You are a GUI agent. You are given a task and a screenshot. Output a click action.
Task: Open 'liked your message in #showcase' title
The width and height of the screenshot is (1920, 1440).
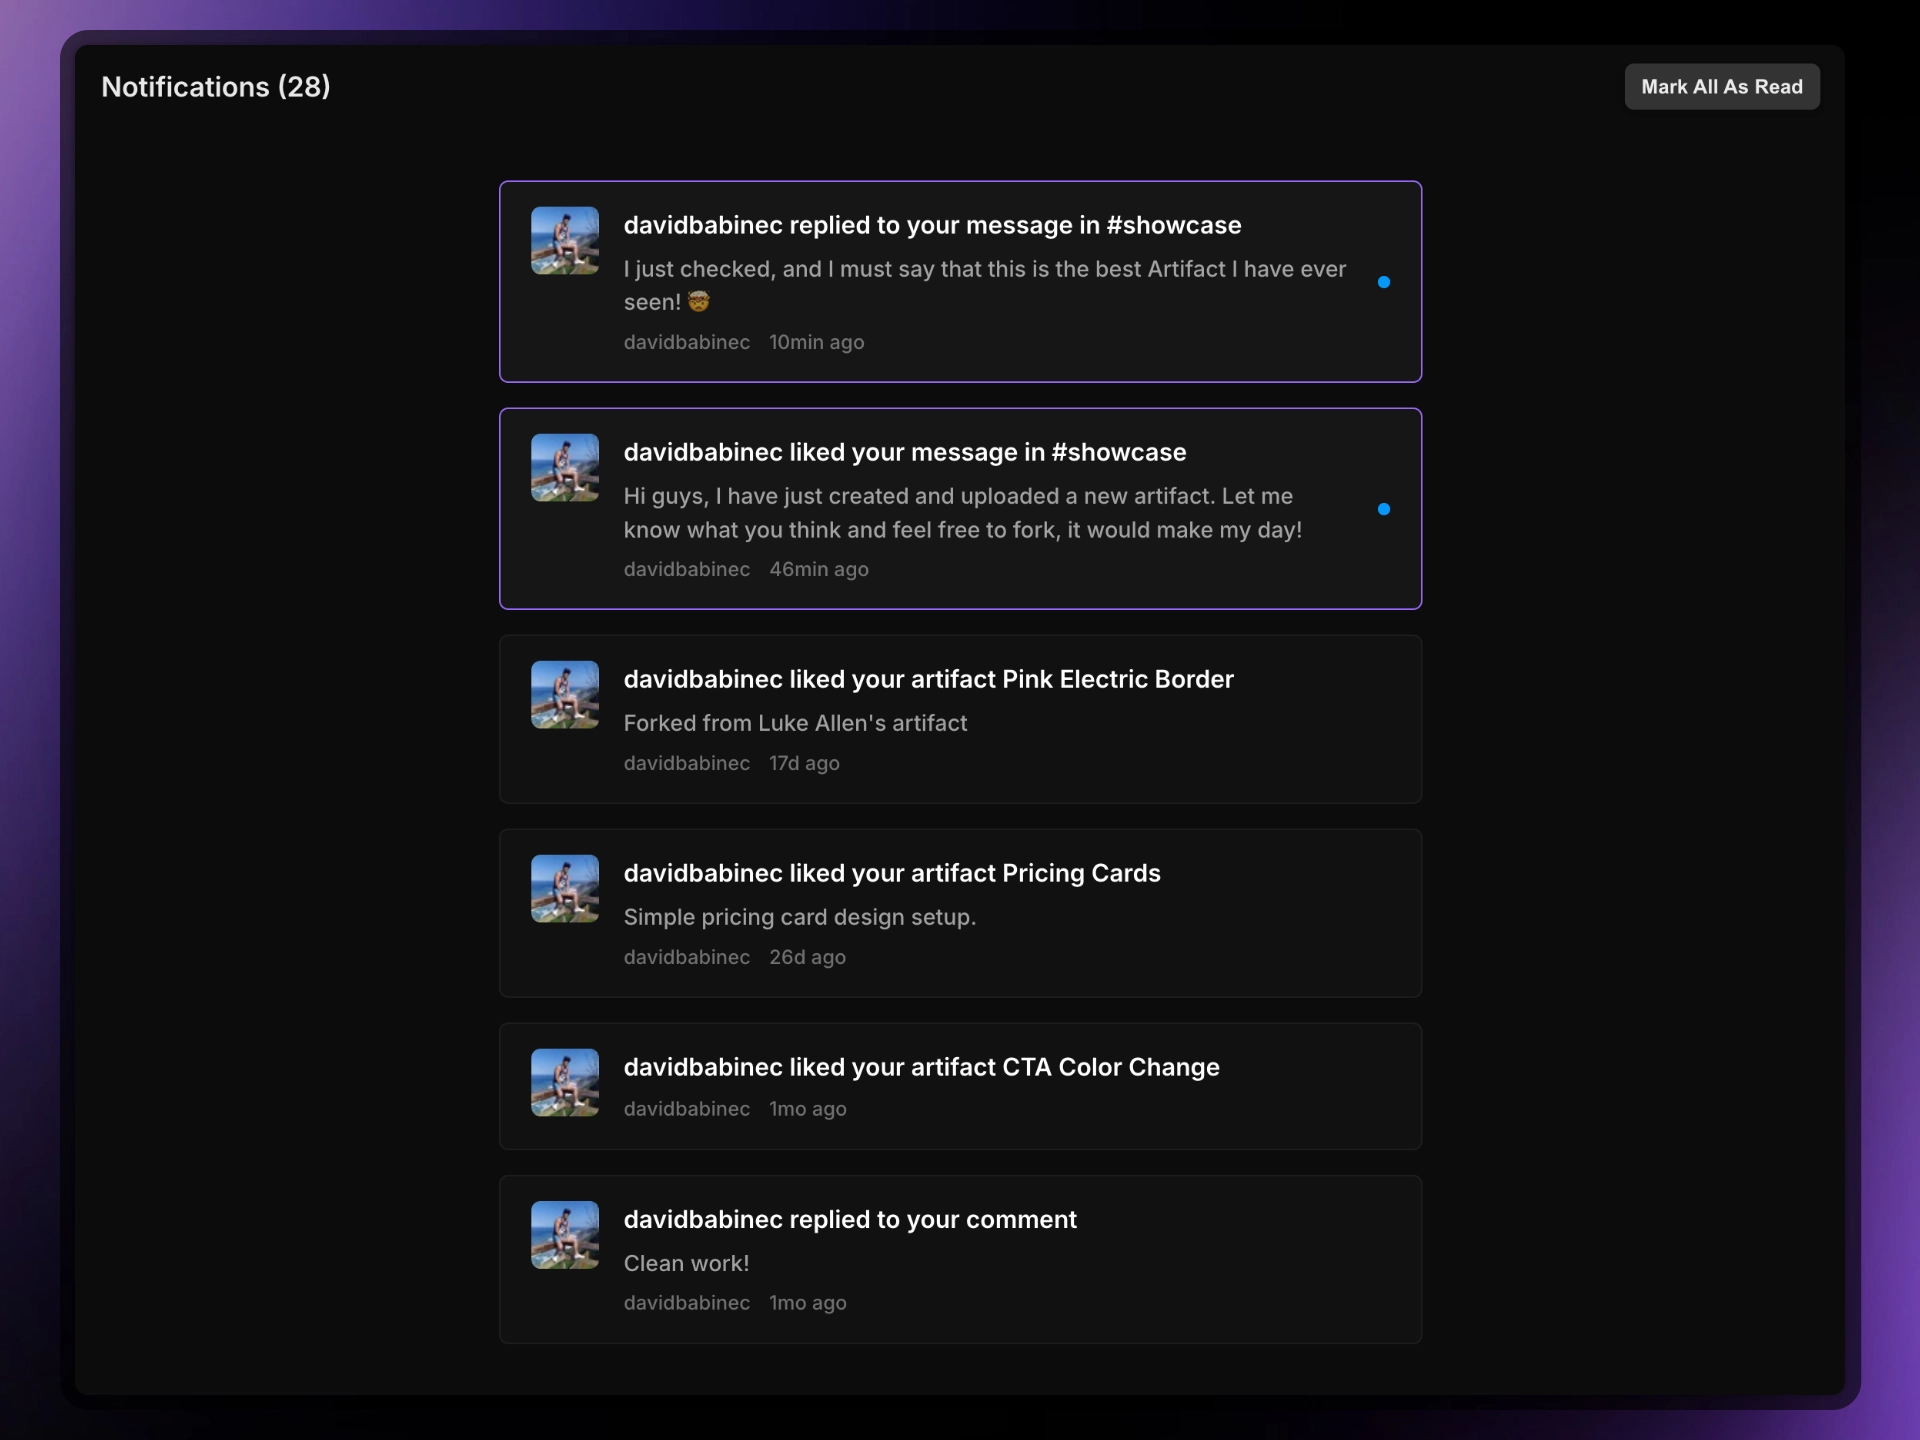pyautogui.click(x=904, y=453)
